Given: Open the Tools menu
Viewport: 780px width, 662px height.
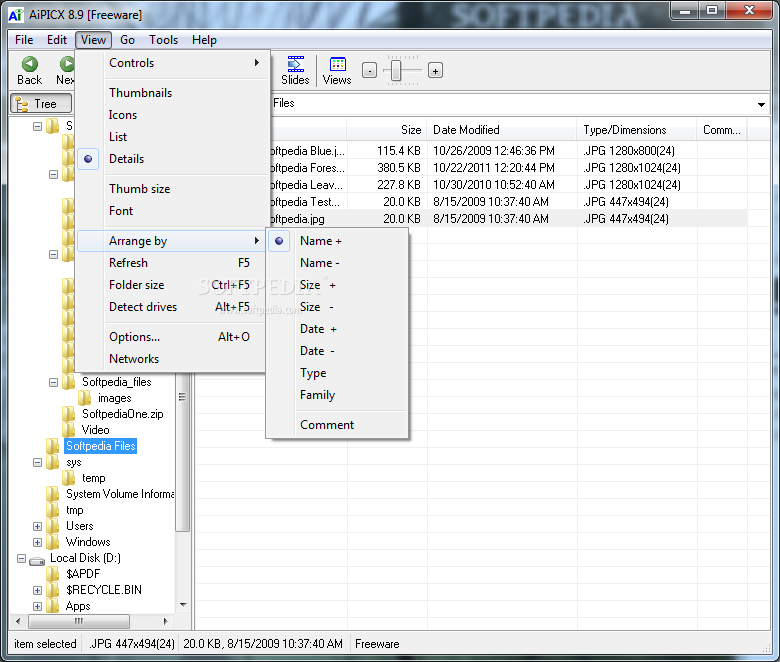Looking at the screenshot, I should tap(163, 40).
